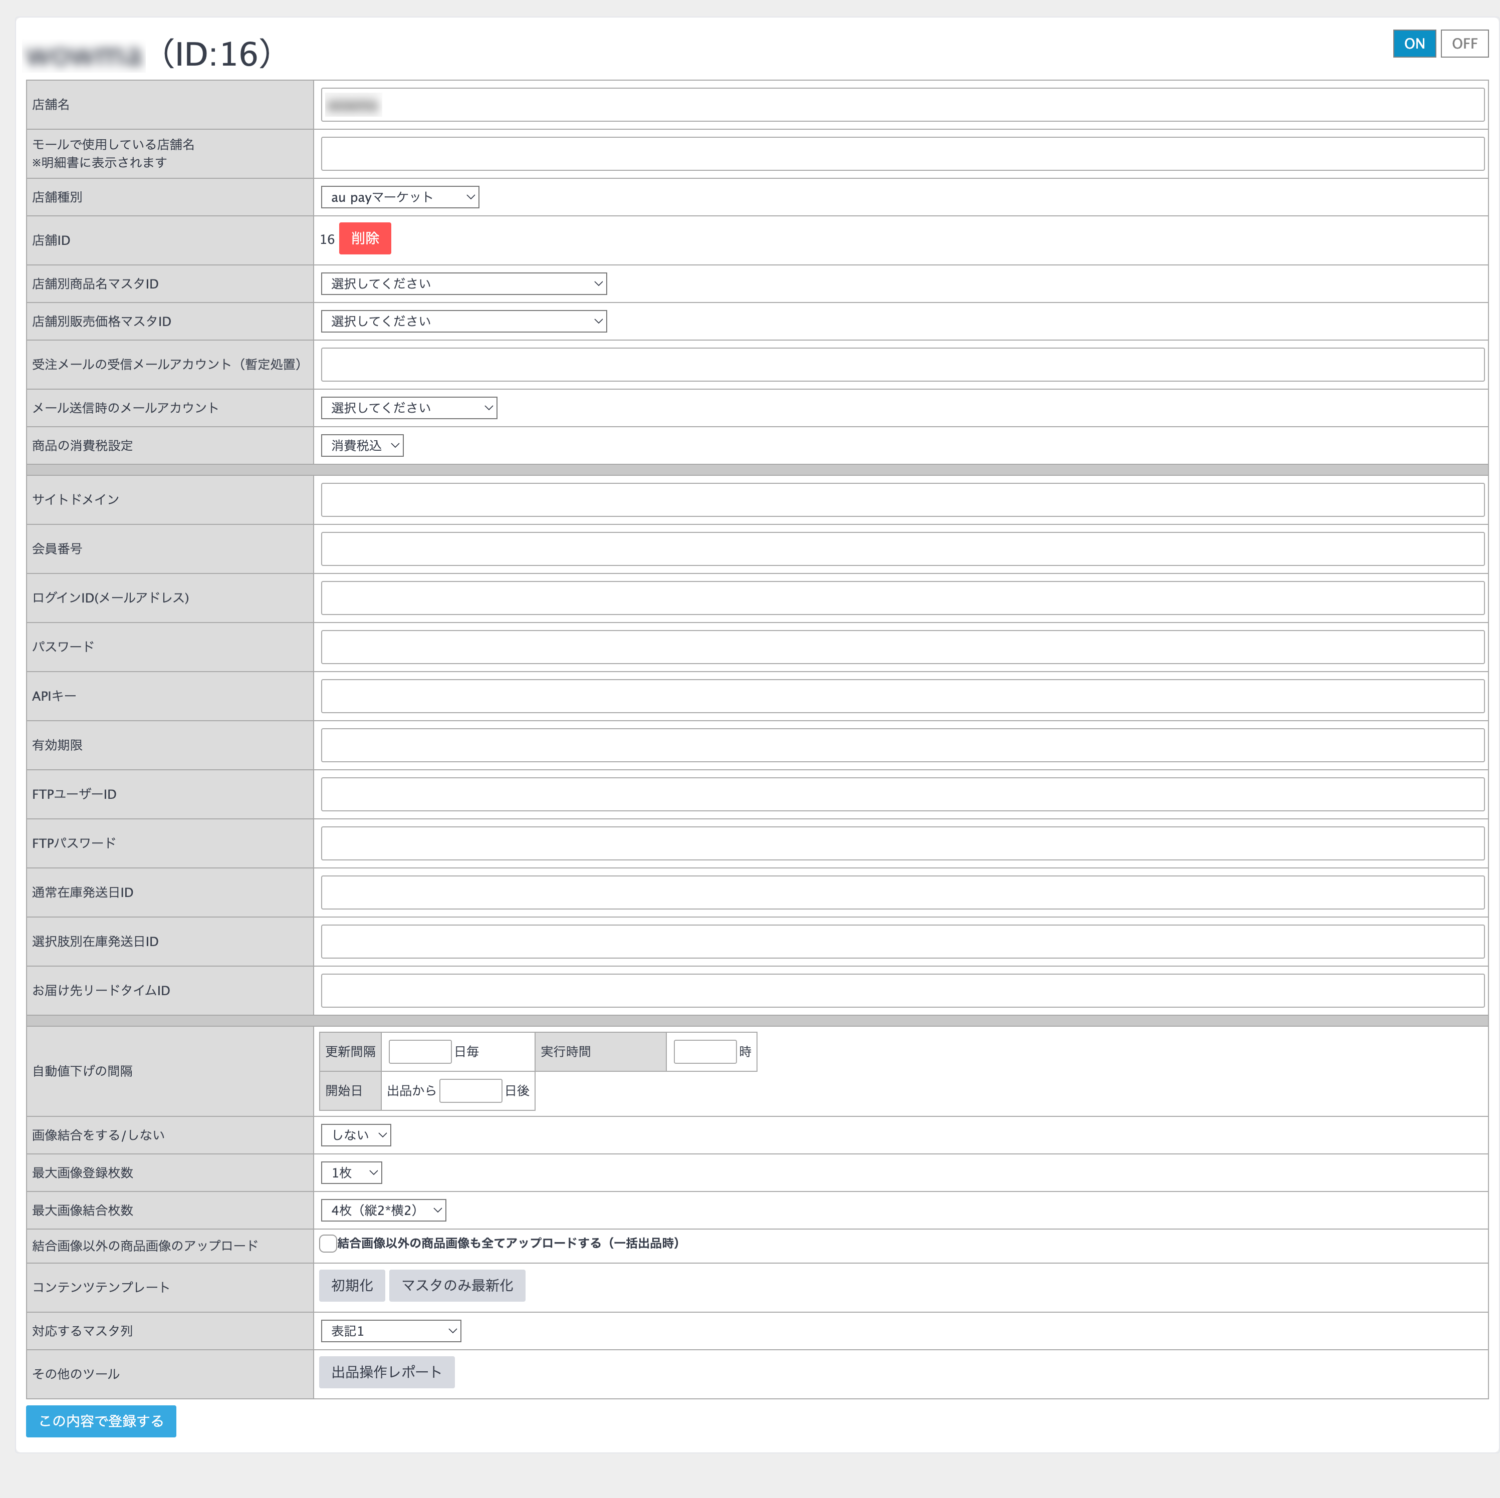1500x1498 pixels.
Task: Click into the APIキー input field
Action: (902, 696)
